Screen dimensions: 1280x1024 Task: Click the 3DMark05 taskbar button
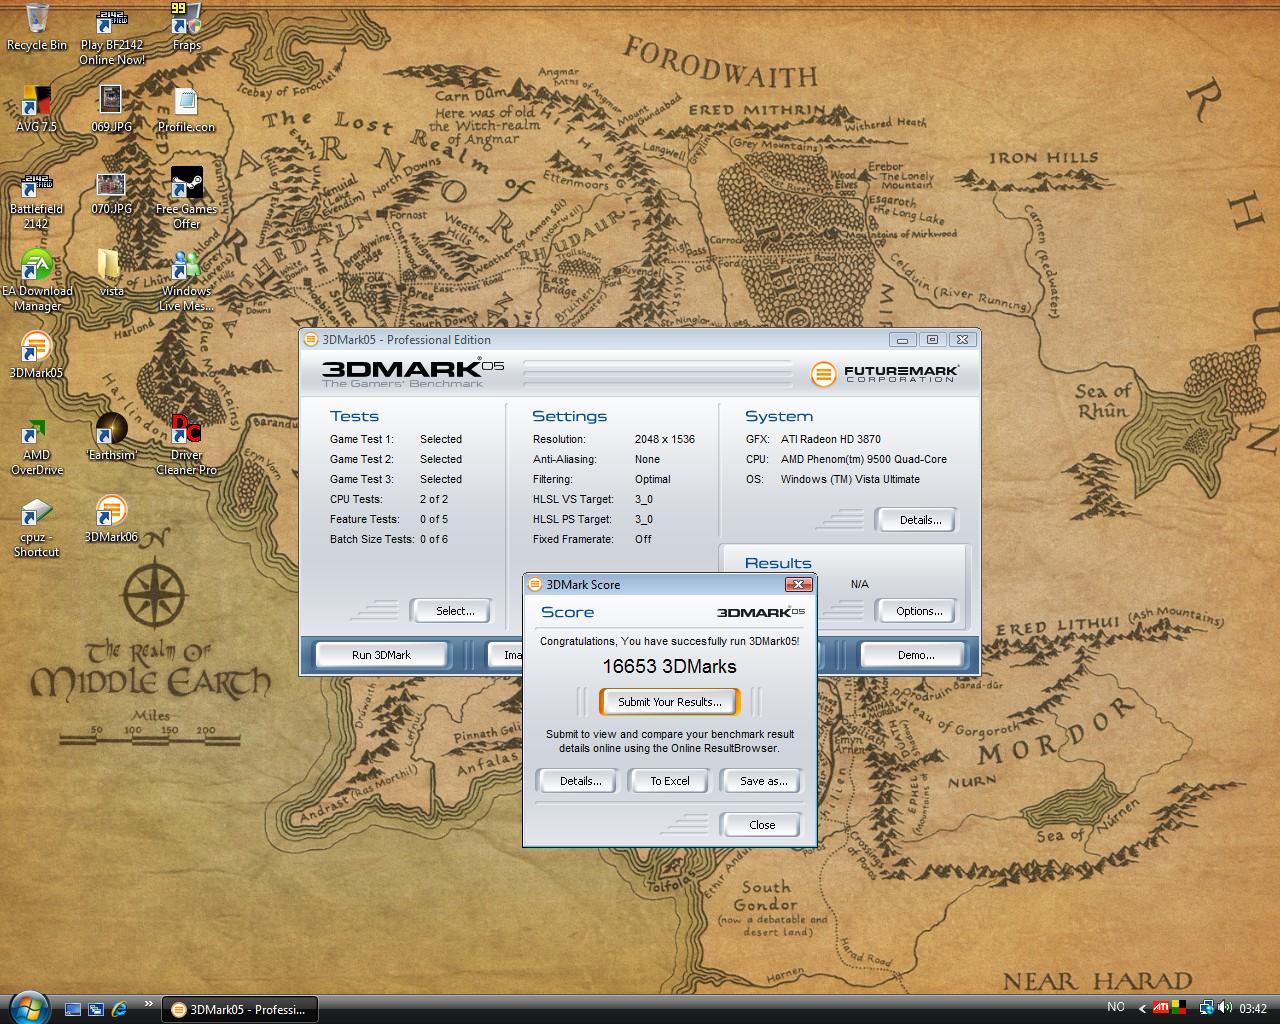tap(239, 1009)
